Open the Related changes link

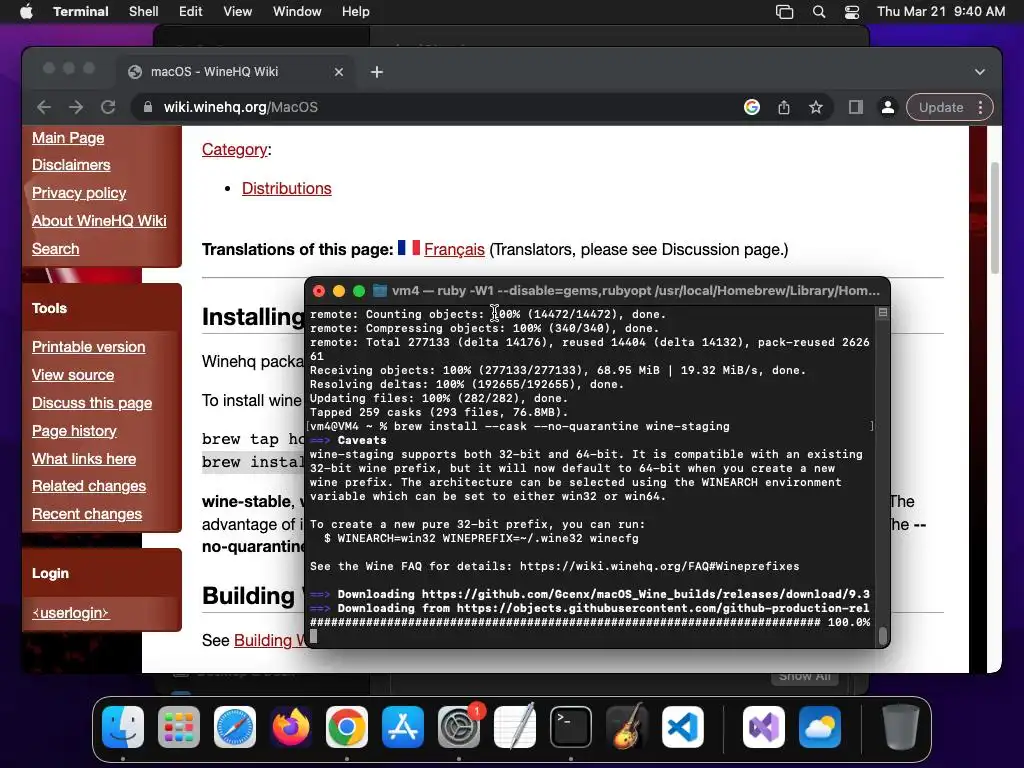[89, 486]
